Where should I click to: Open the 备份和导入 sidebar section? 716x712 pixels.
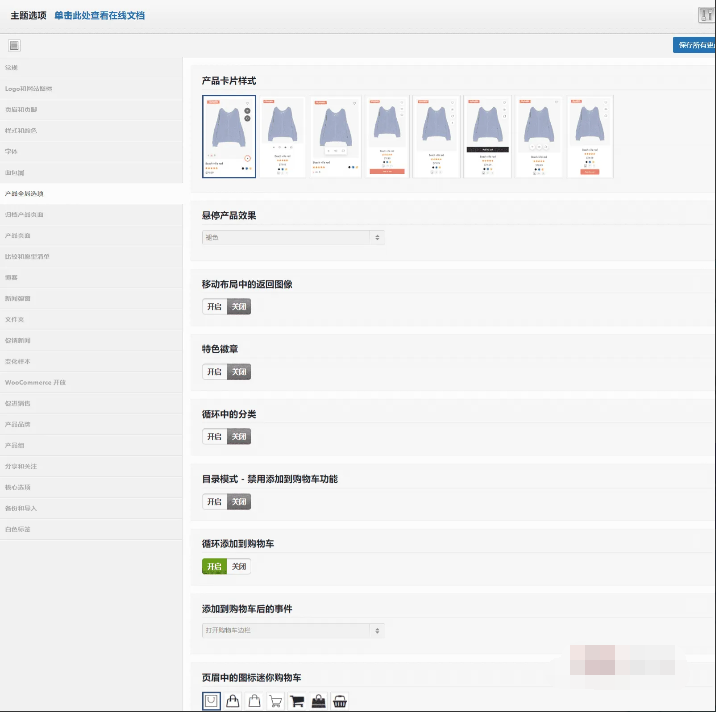point(91,508)
